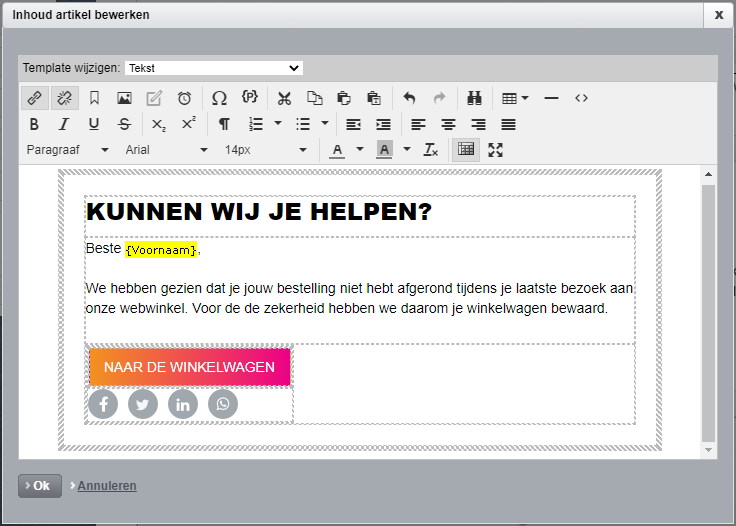This screenshot has width=736, height=526.
Task: Click the clock timer icon
Action: [184, 98]
